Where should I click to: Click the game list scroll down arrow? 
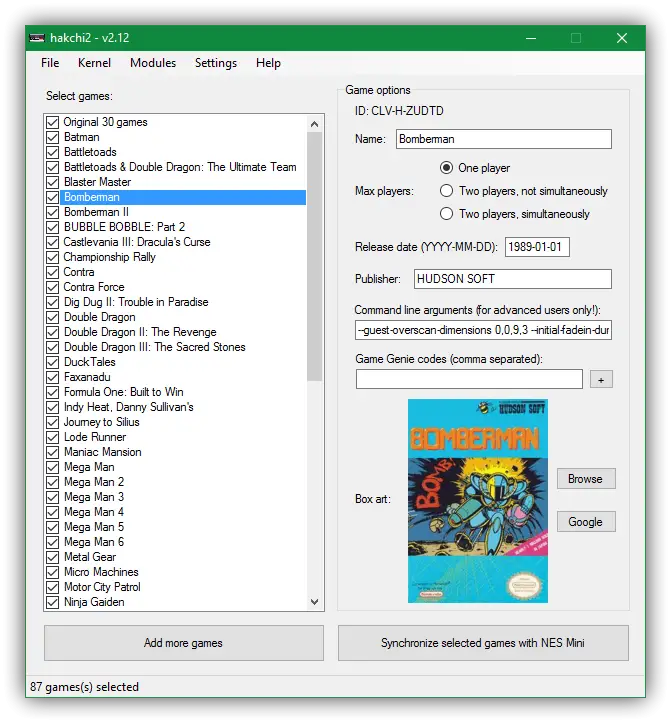[x=315, y=602]
